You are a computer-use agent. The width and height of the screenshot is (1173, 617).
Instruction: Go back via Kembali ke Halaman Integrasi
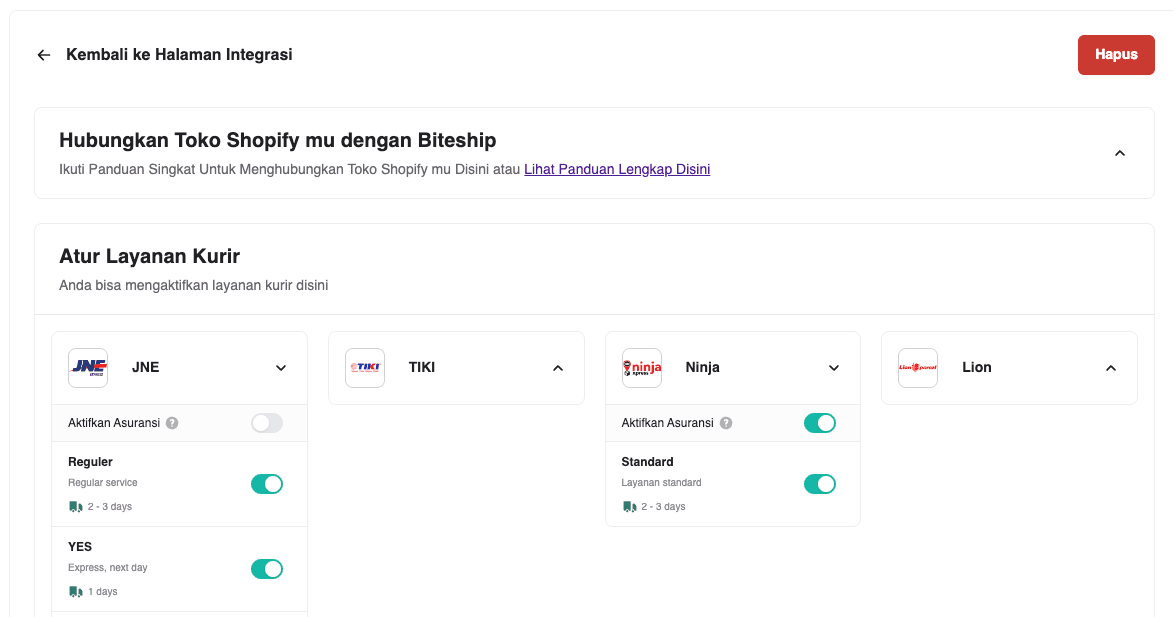pos(179,55)
